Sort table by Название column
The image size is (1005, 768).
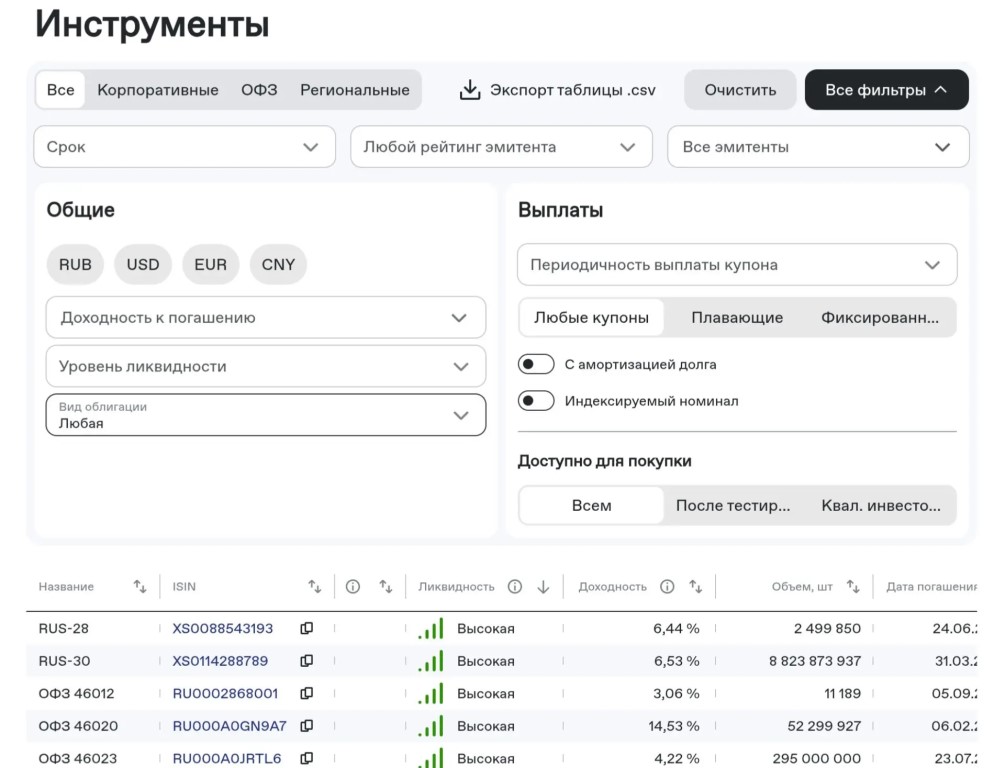click(140, 586)
